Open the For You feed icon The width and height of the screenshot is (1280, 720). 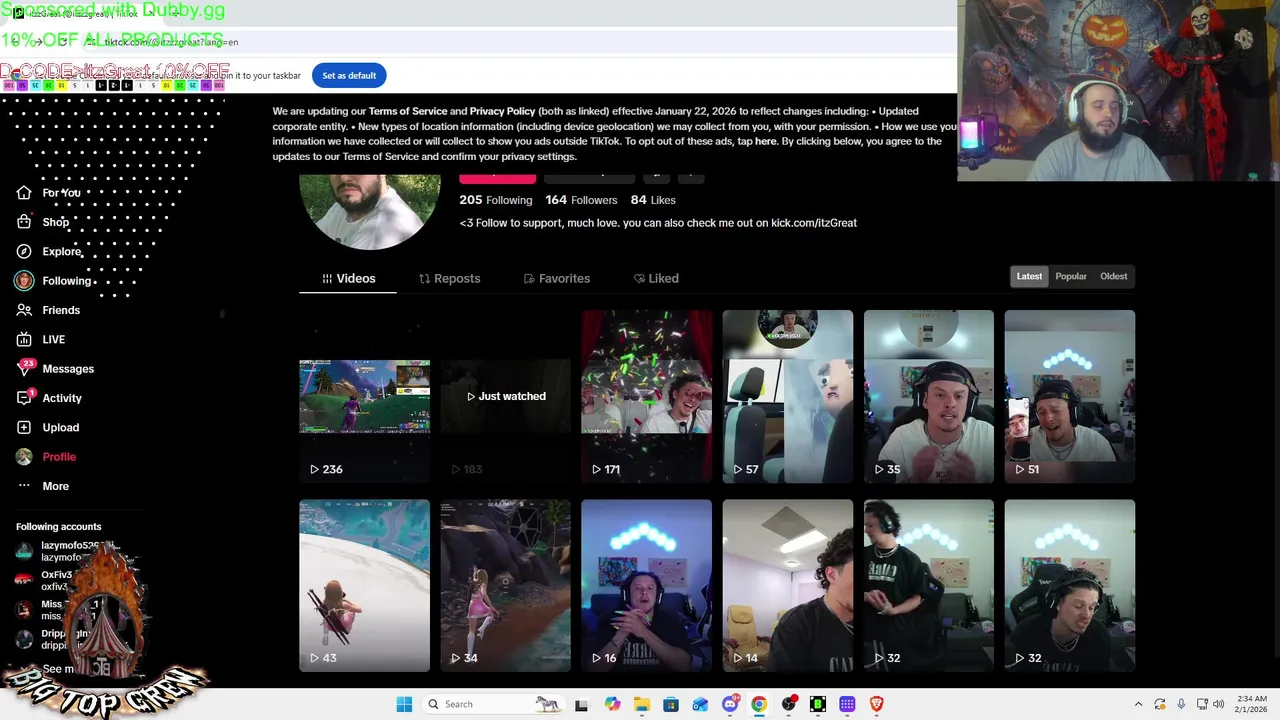24,193
